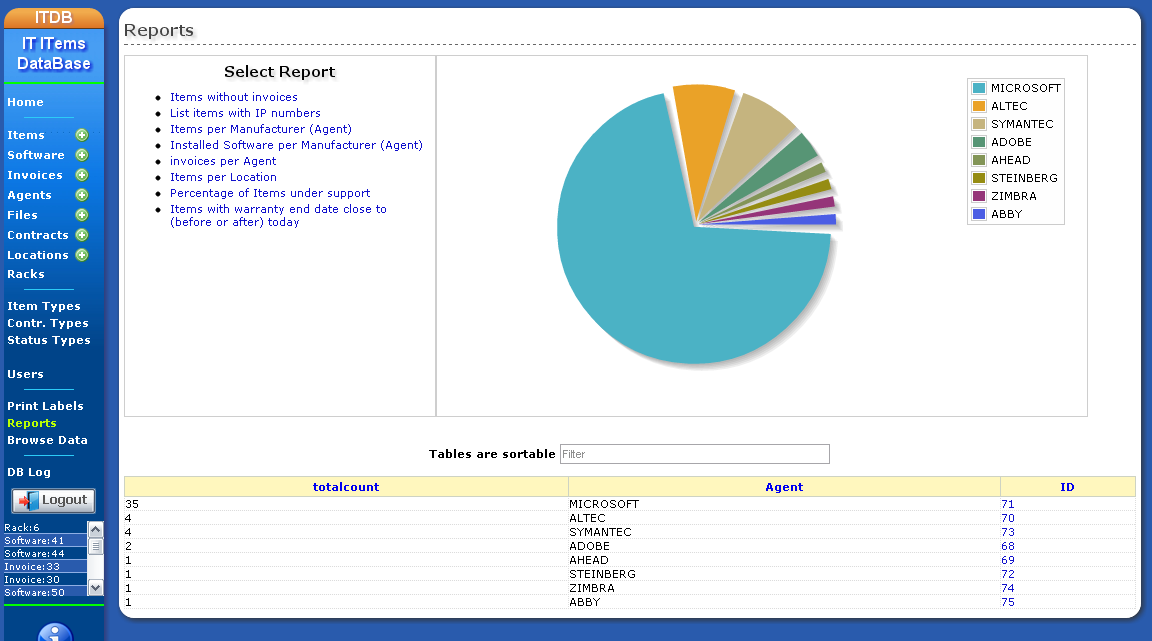Sort table by totalcount column
This screenshot has width=1152, height=641.
[x=345, y=487]
